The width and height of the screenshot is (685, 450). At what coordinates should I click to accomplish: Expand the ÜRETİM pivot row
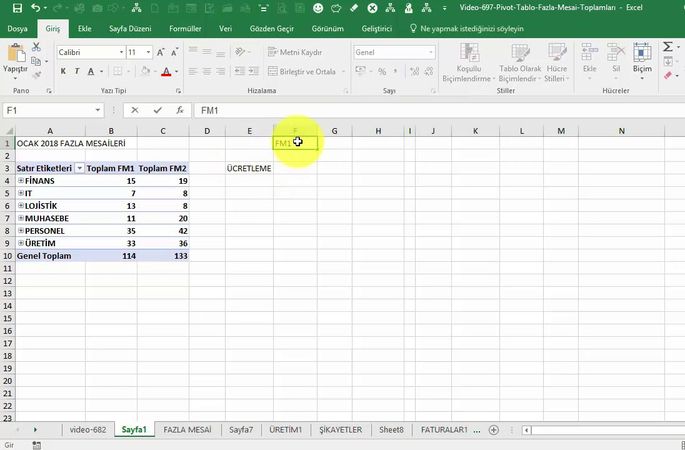[21, 243]
